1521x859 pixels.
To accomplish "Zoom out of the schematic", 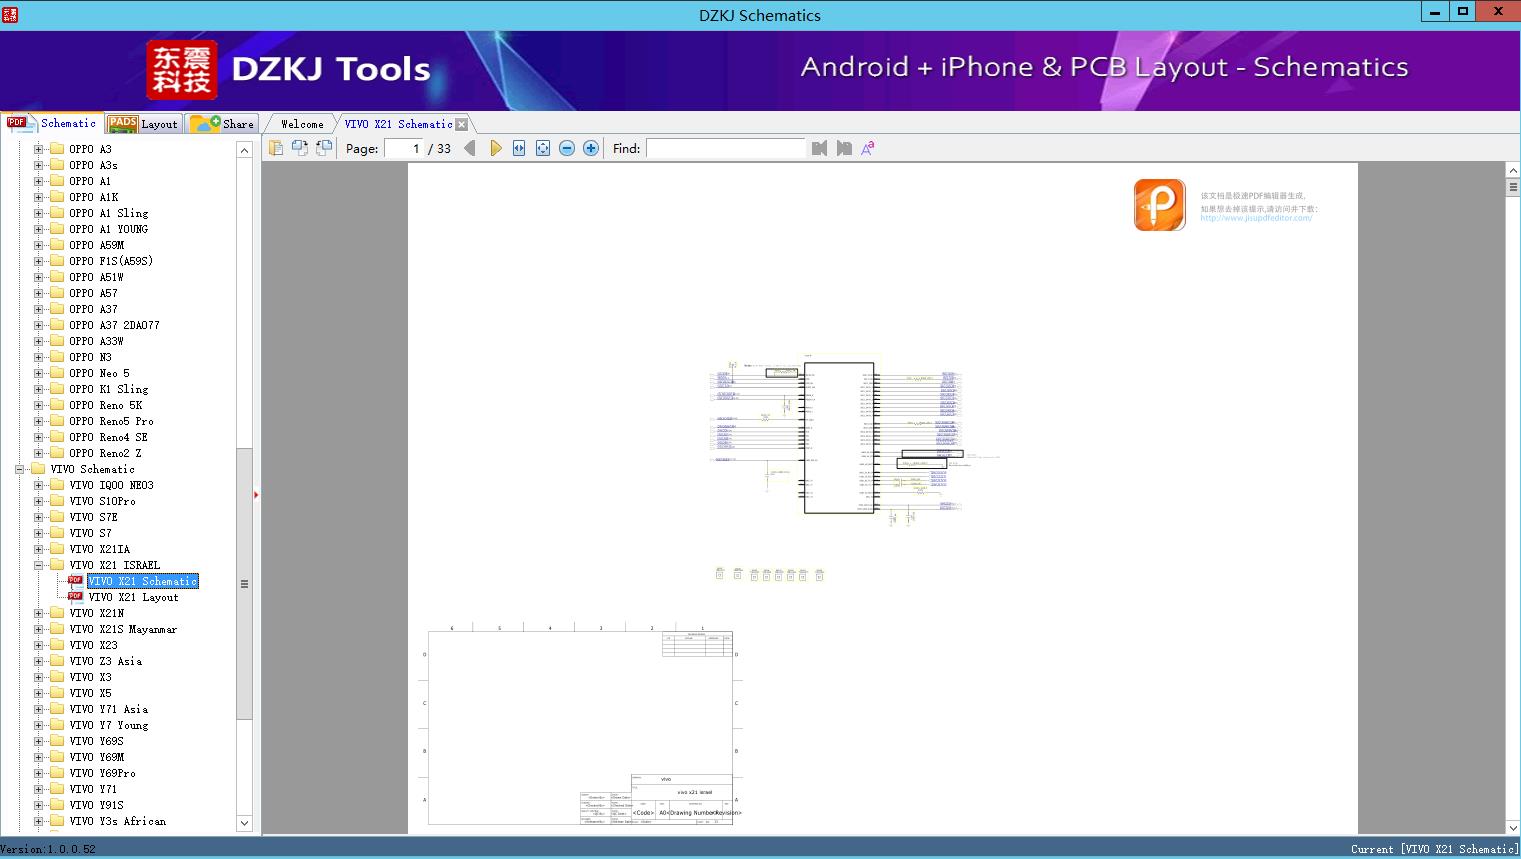I will click(x=567, y=148).
